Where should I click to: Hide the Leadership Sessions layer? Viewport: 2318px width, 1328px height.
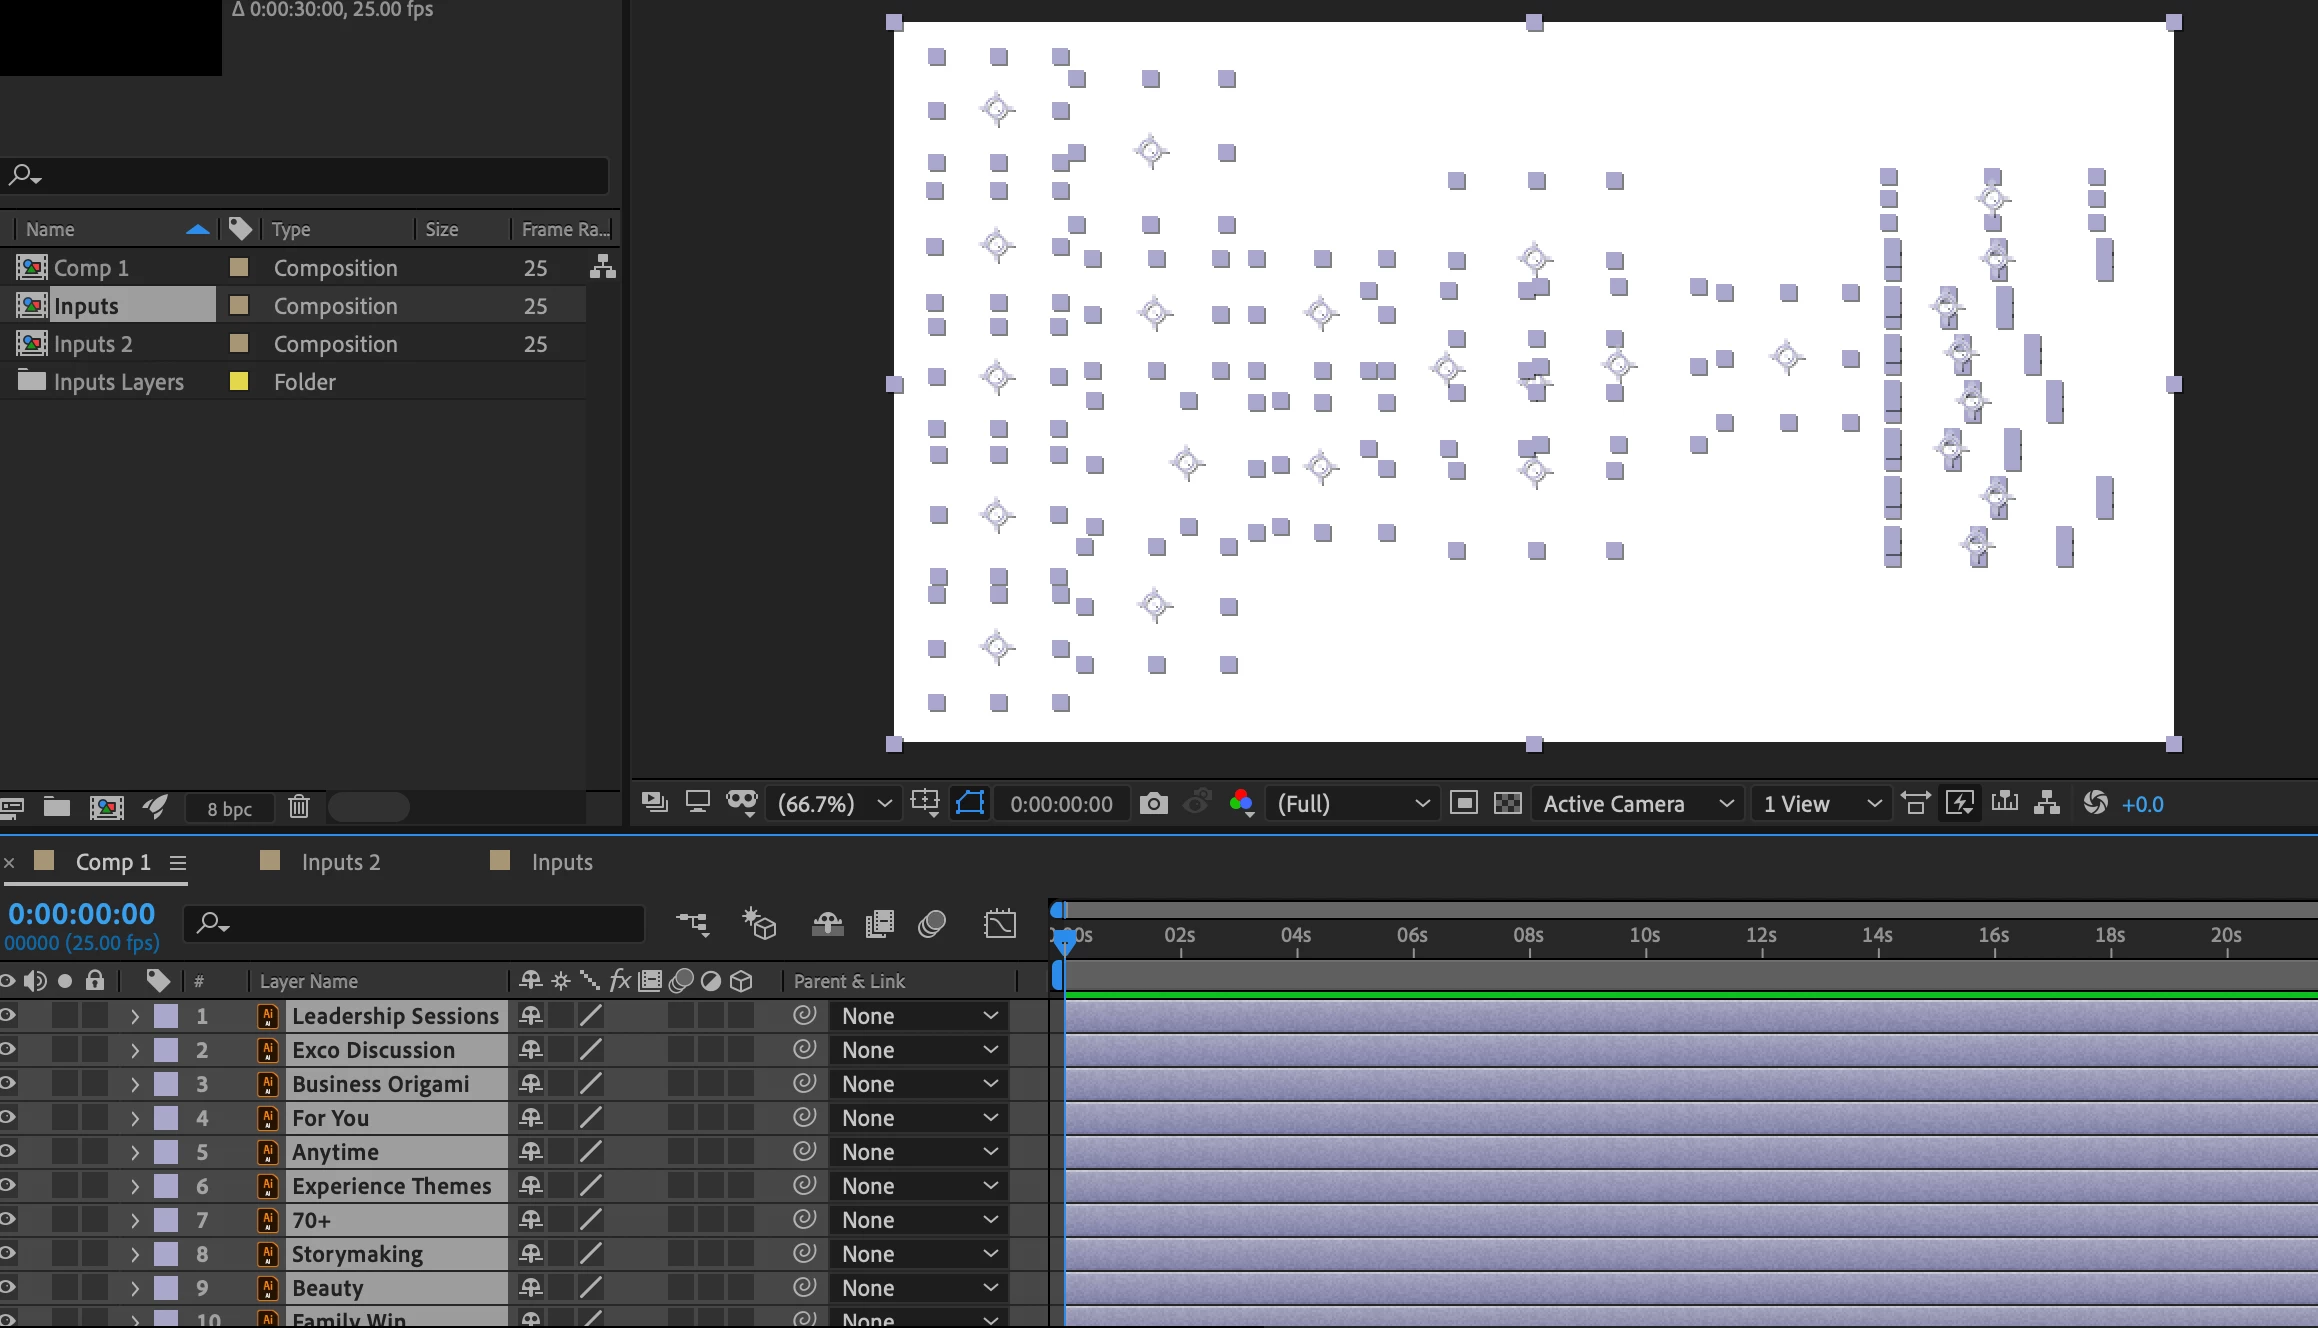tap(8, 1016)
